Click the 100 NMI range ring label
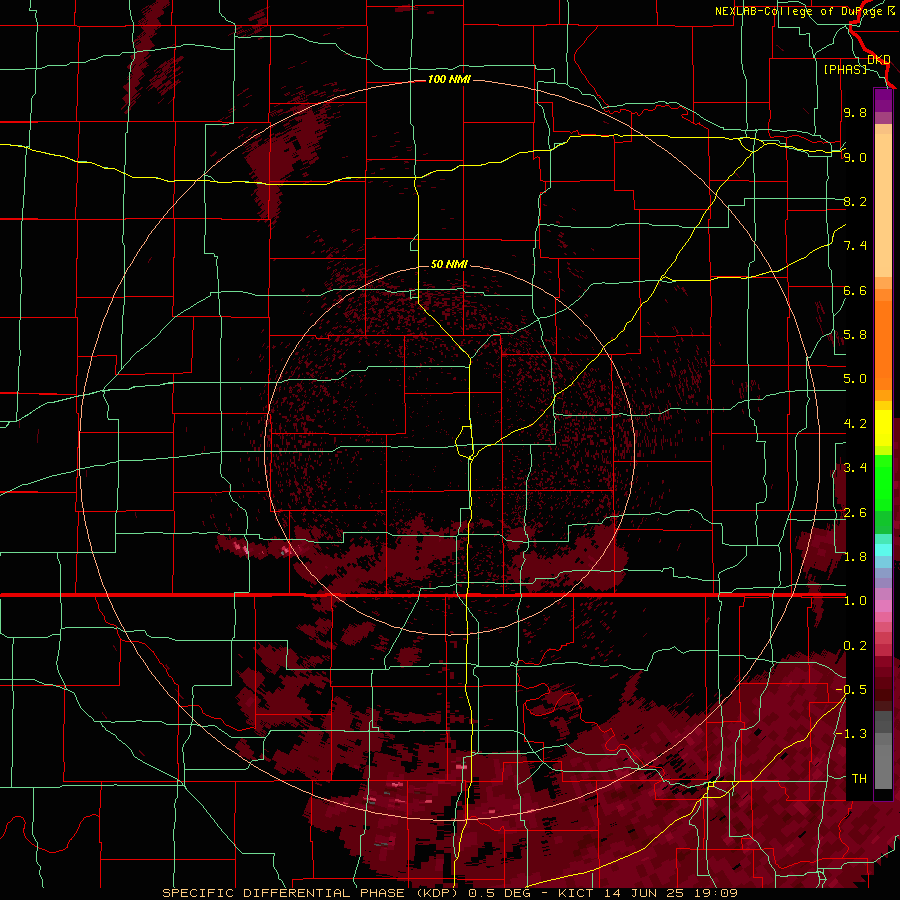This screenshot has width=900, height=900. click(449, 79)
